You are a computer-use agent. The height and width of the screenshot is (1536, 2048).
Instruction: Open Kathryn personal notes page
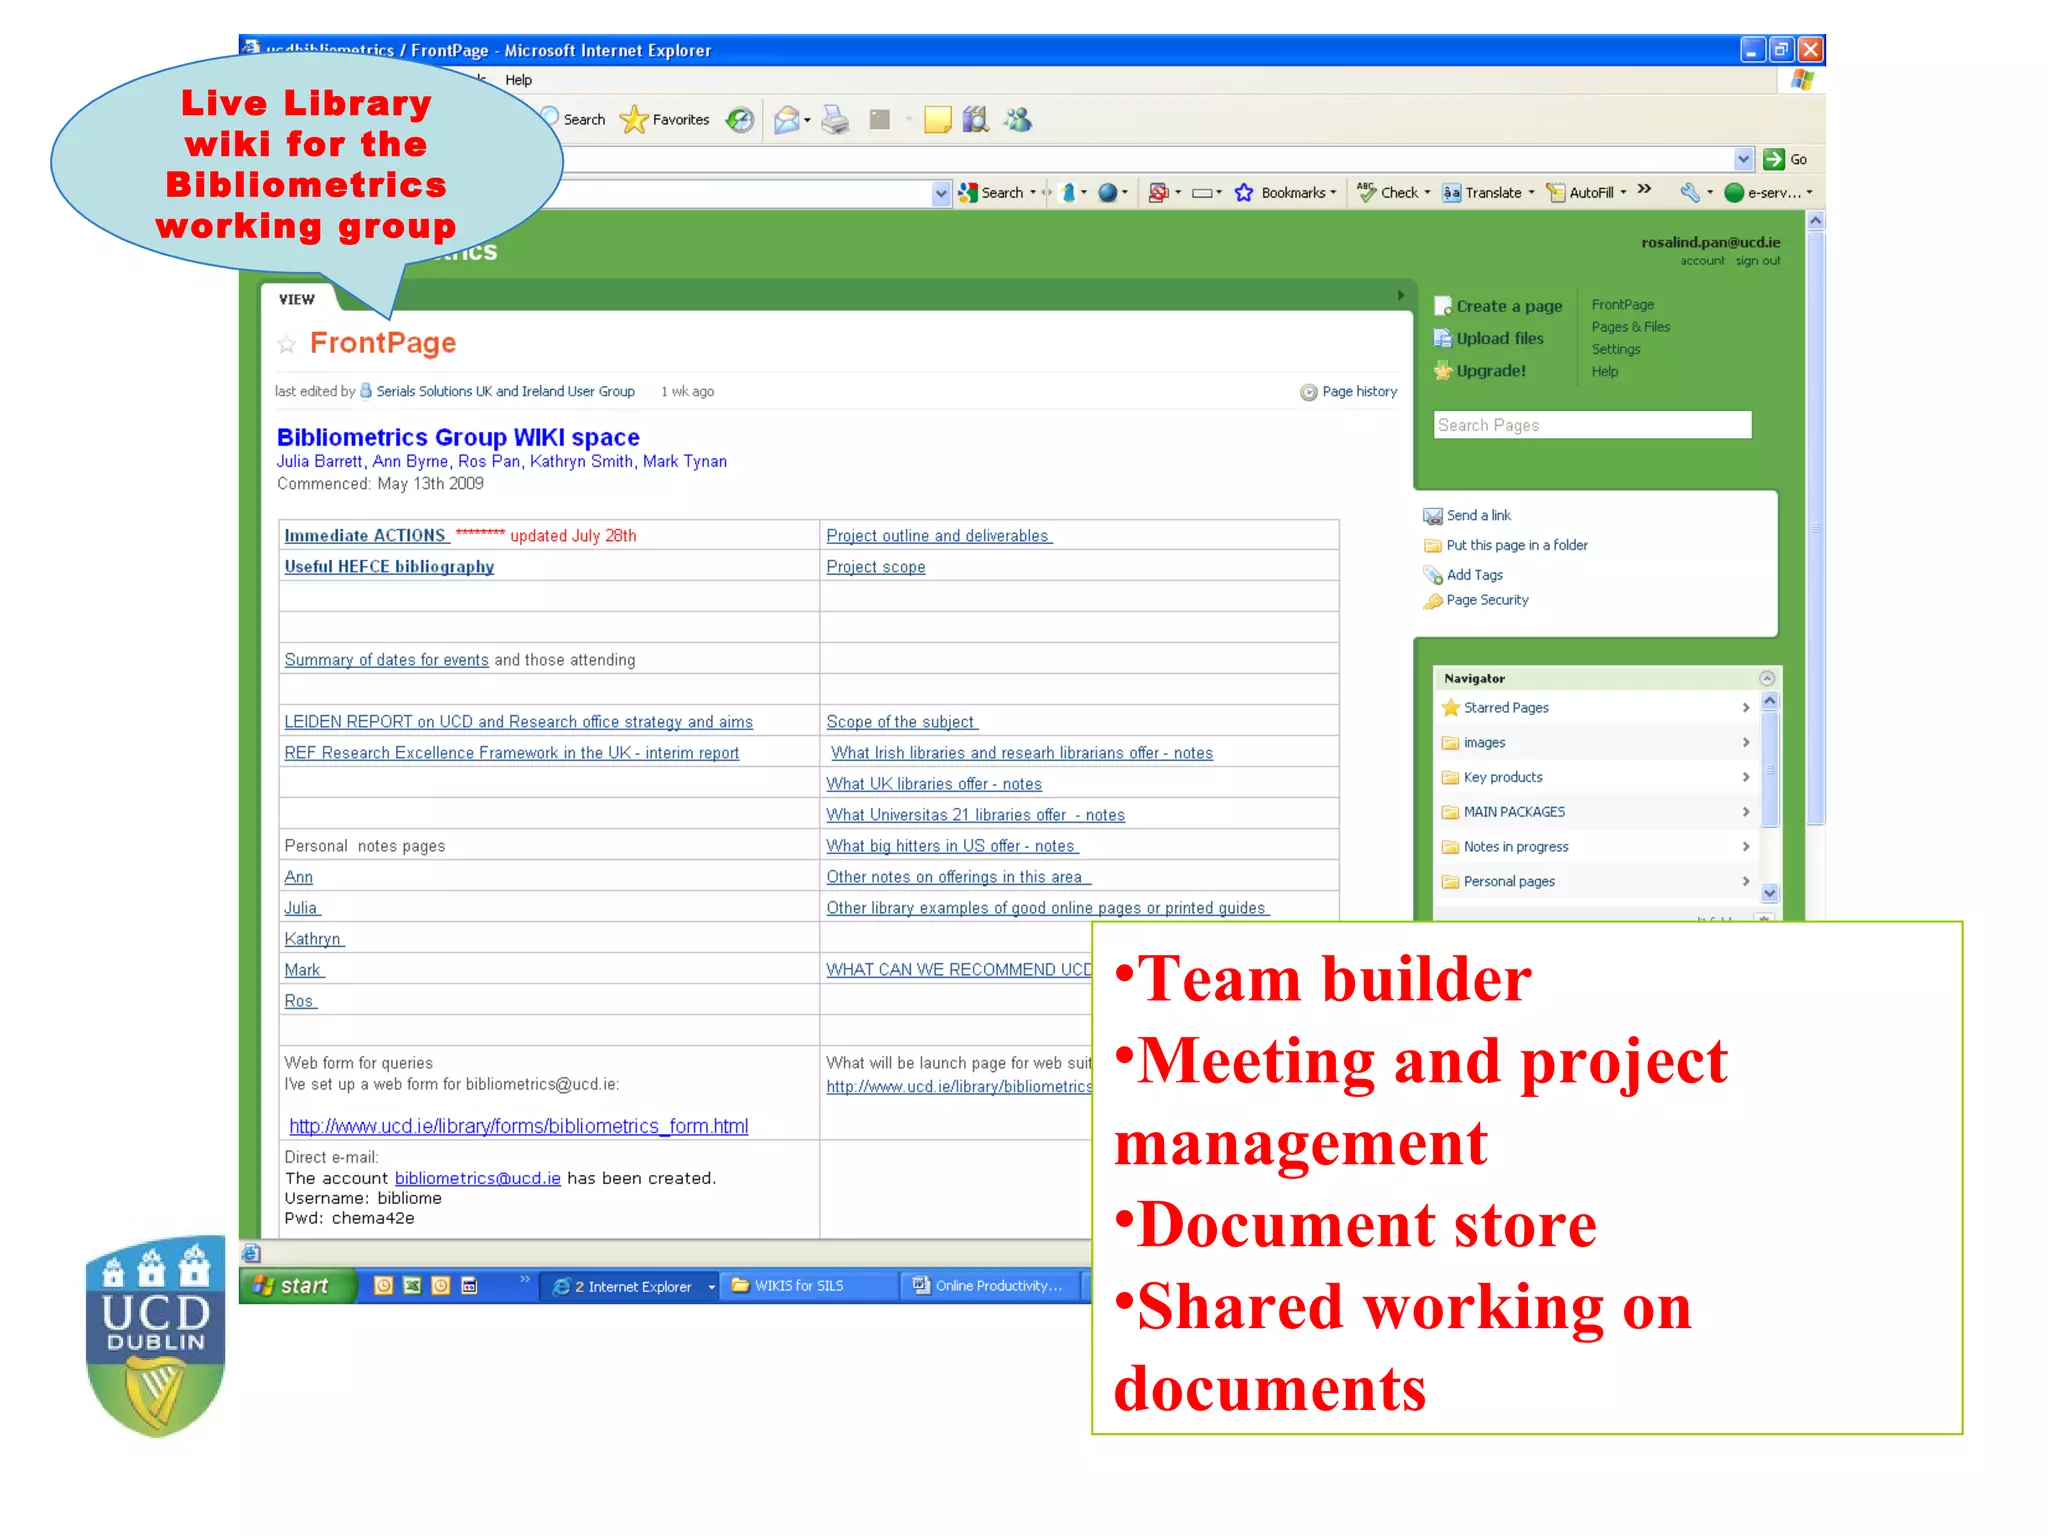[x=313, y=939]
